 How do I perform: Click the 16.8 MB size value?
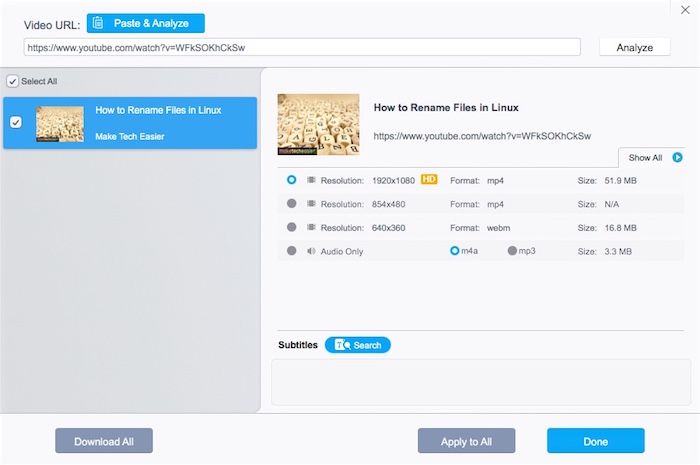(621, 228)
